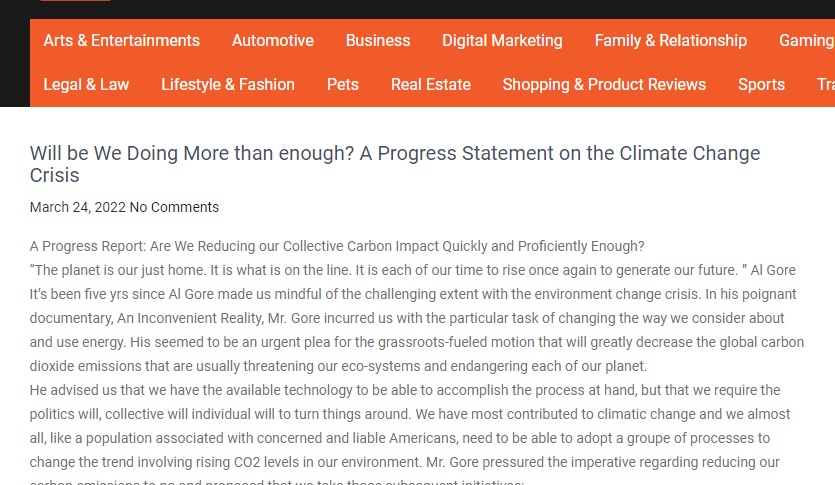Open the Arts & Entertainments category

[121, 40]
